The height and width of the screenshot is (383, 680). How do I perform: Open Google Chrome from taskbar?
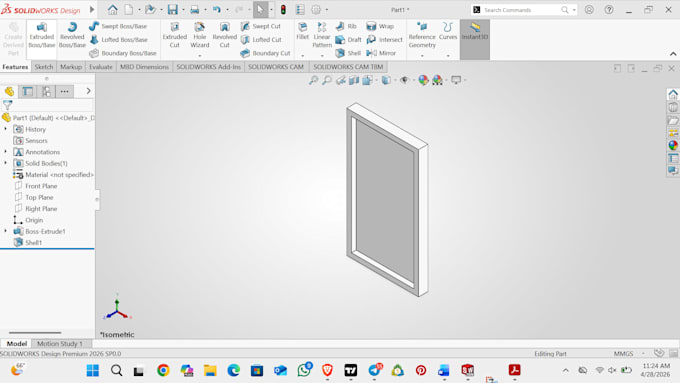[x=163, y=370]
